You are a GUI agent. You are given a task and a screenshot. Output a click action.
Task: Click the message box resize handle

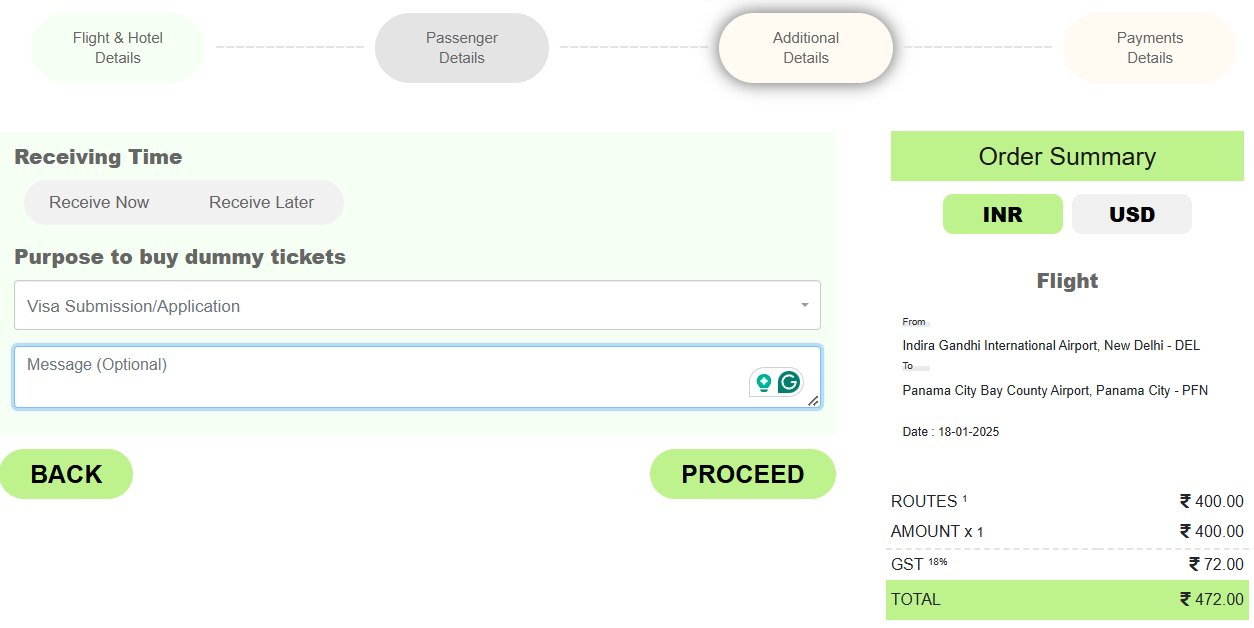coord(813,401)
